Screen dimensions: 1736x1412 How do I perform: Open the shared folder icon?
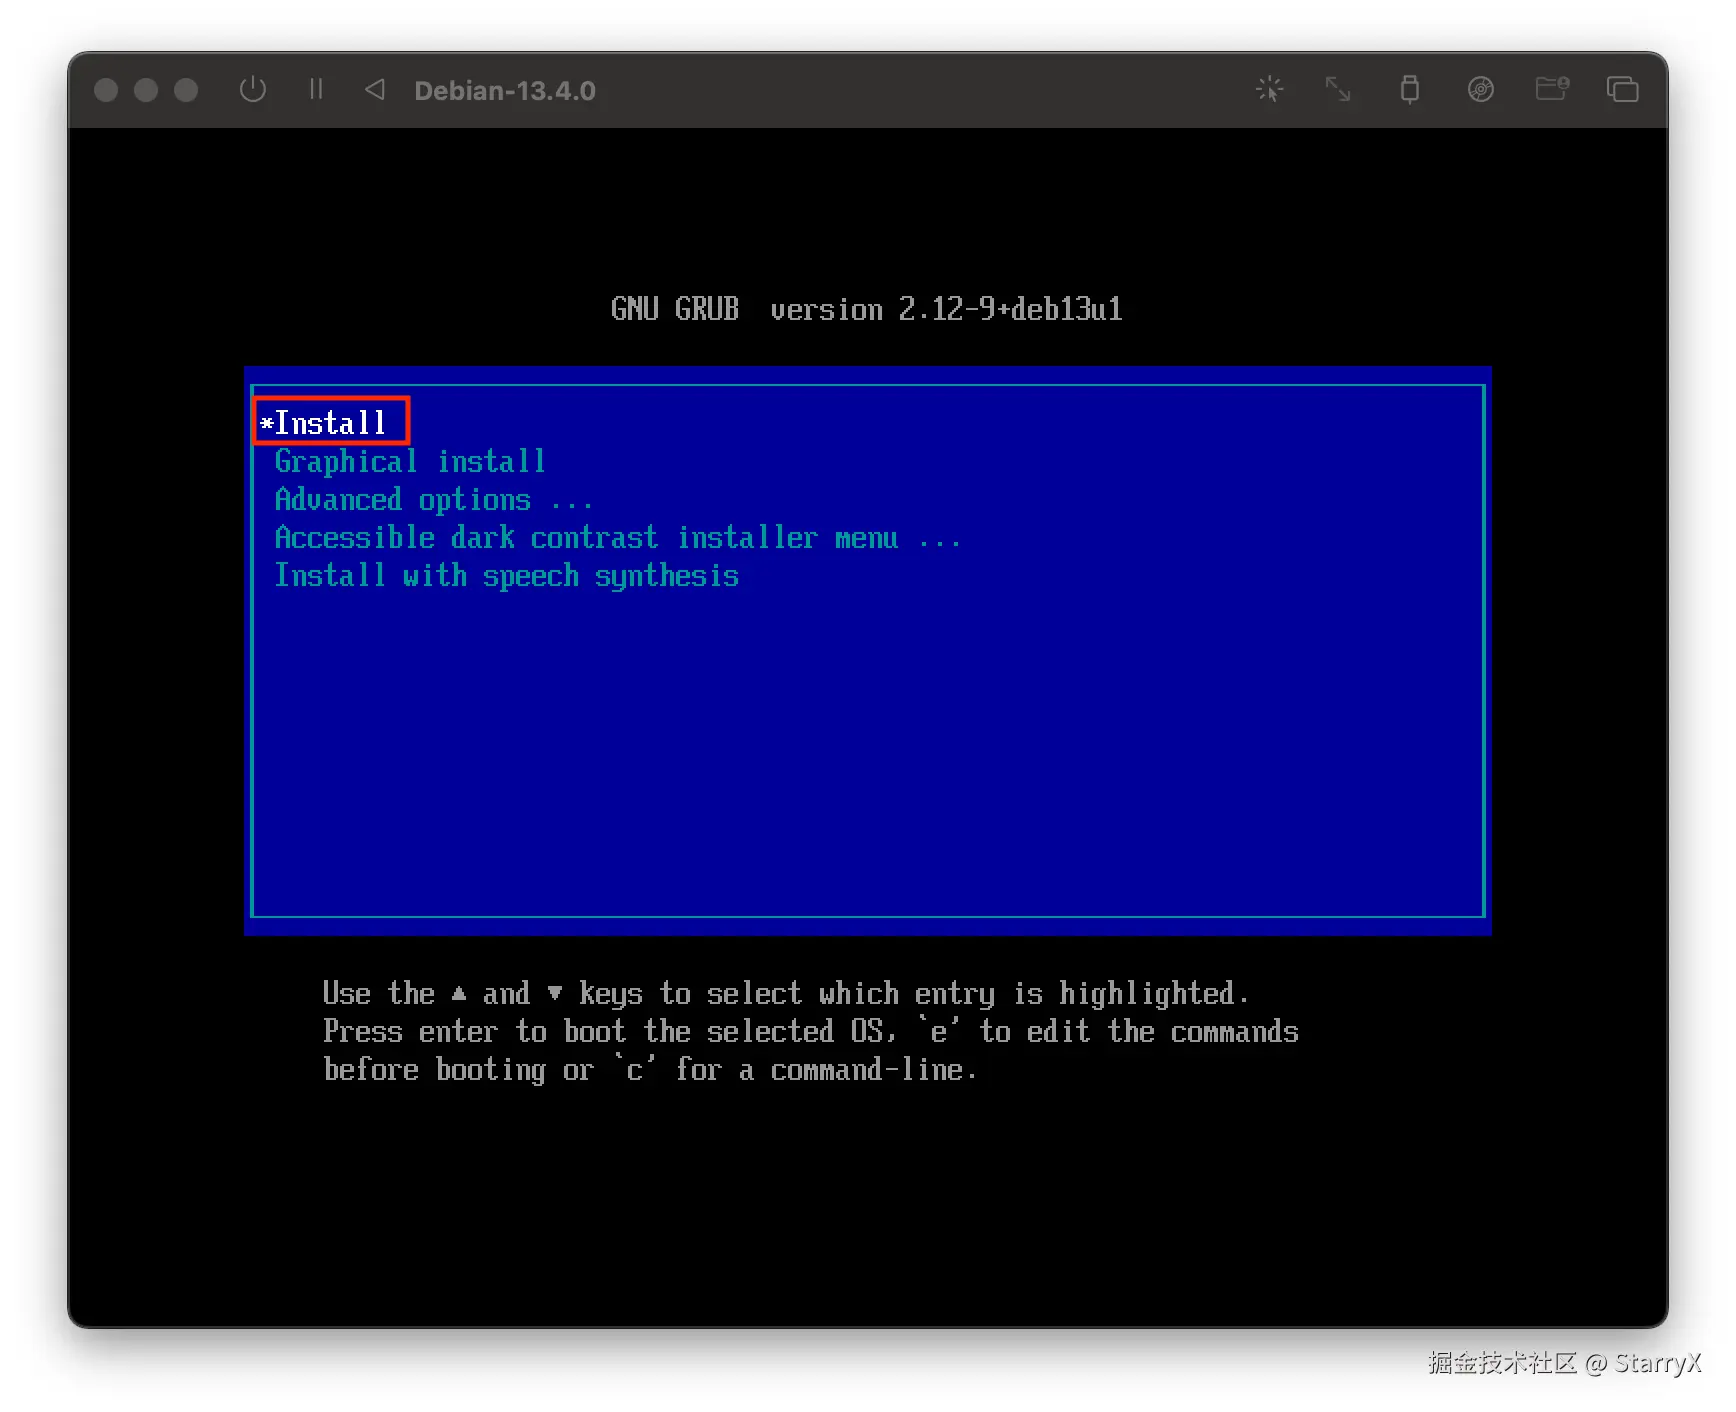click(1552, 90)
